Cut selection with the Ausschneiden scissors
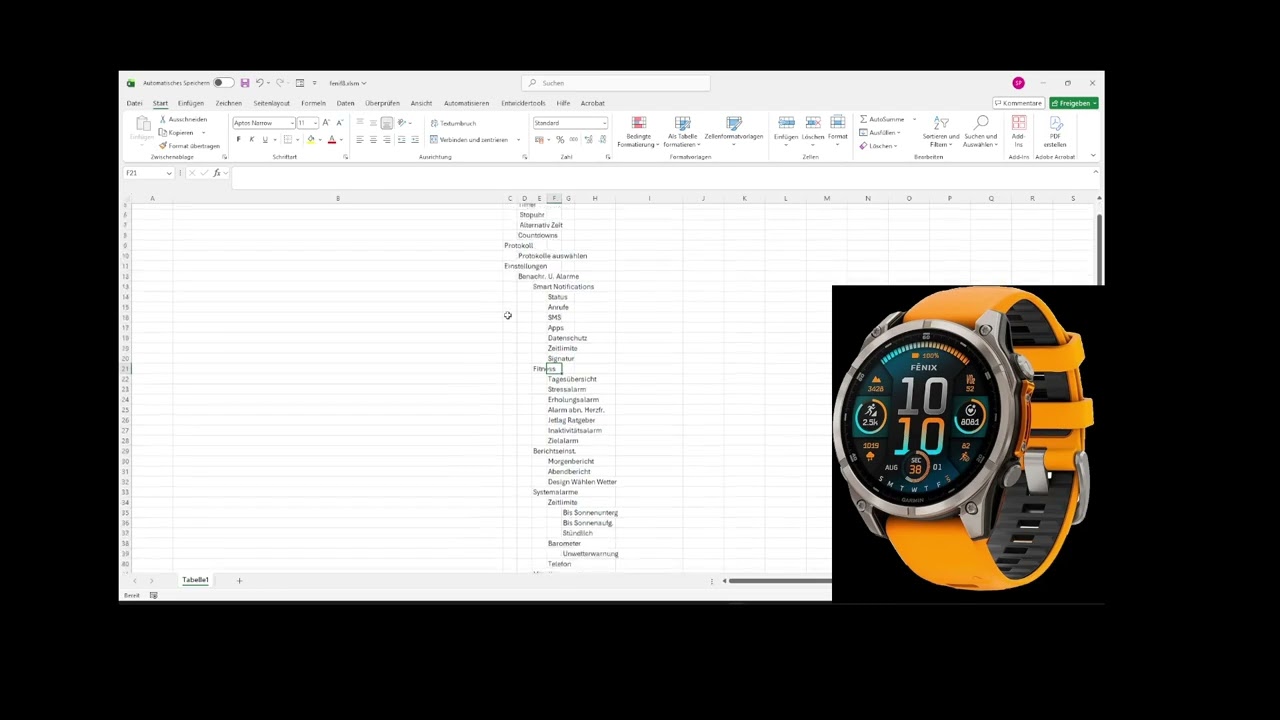The width and height of the screenshot is (1280, 720). coord(183,119)
